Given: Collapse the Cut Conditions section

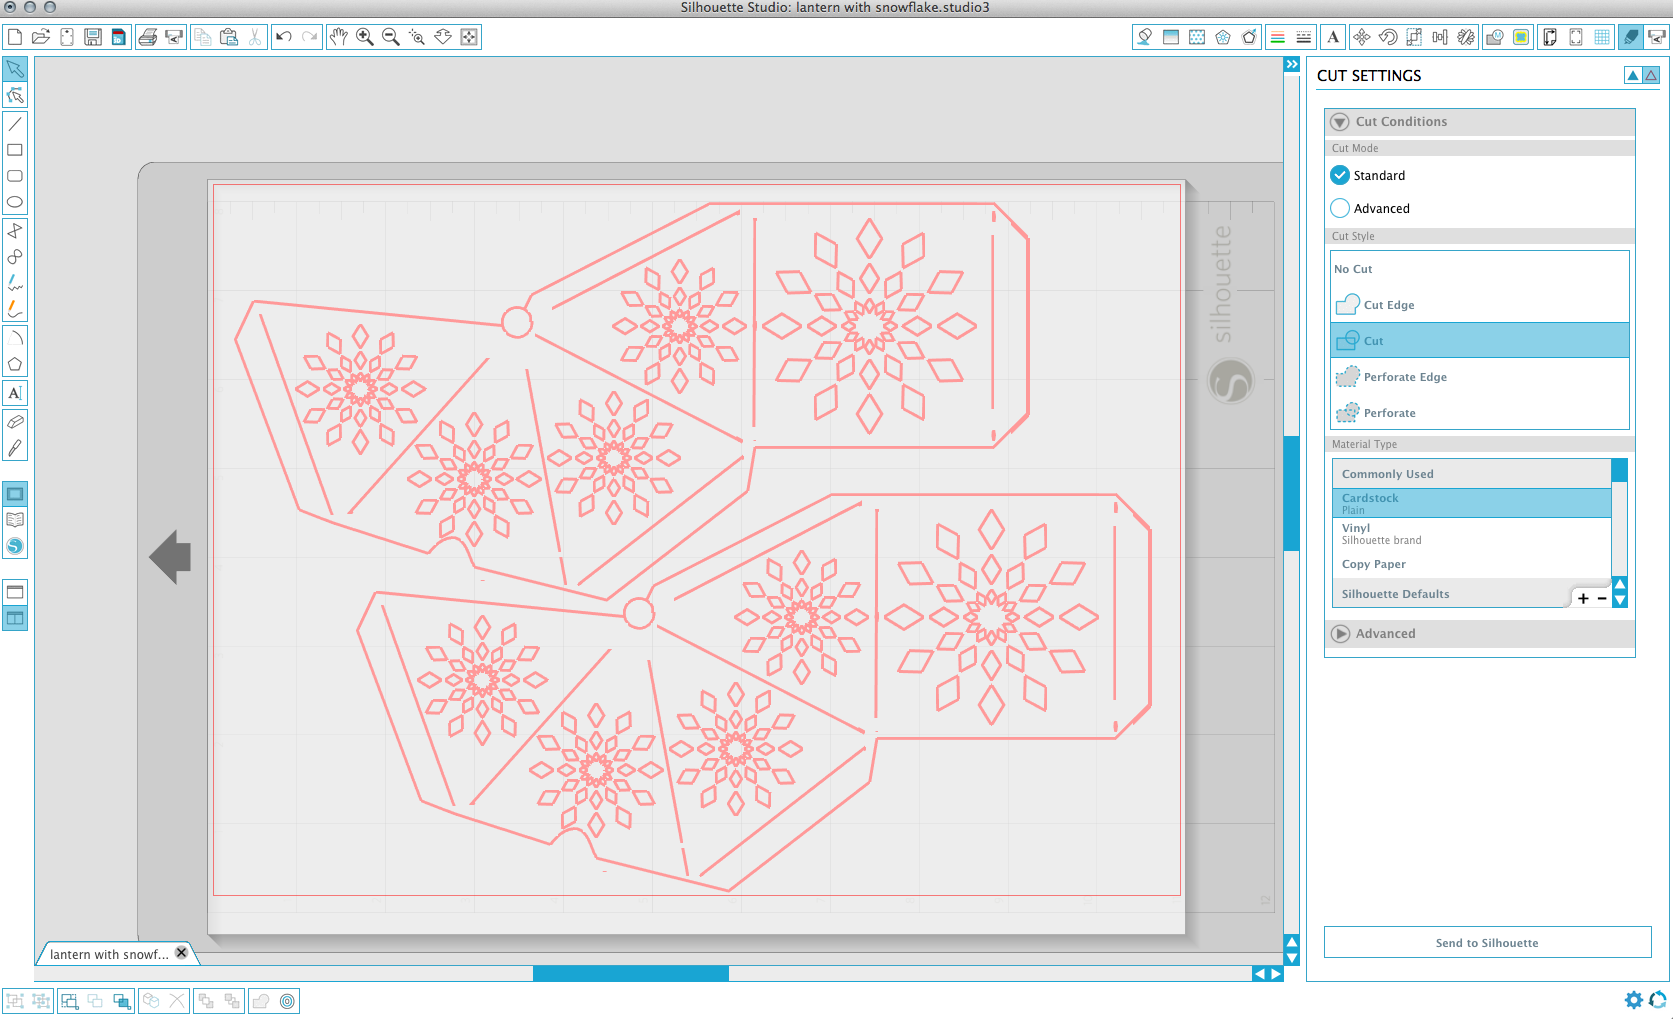Looking at the screenshot, I should tap(1340, 122).
